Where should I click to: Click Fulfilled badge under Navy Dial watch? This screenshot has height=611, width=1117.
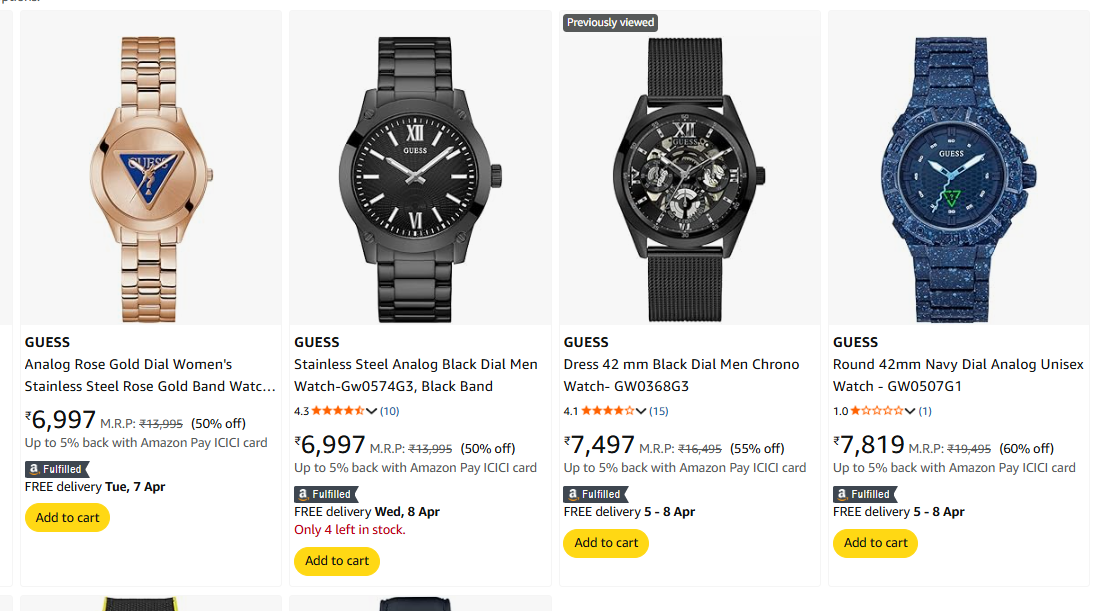(864, 494)
